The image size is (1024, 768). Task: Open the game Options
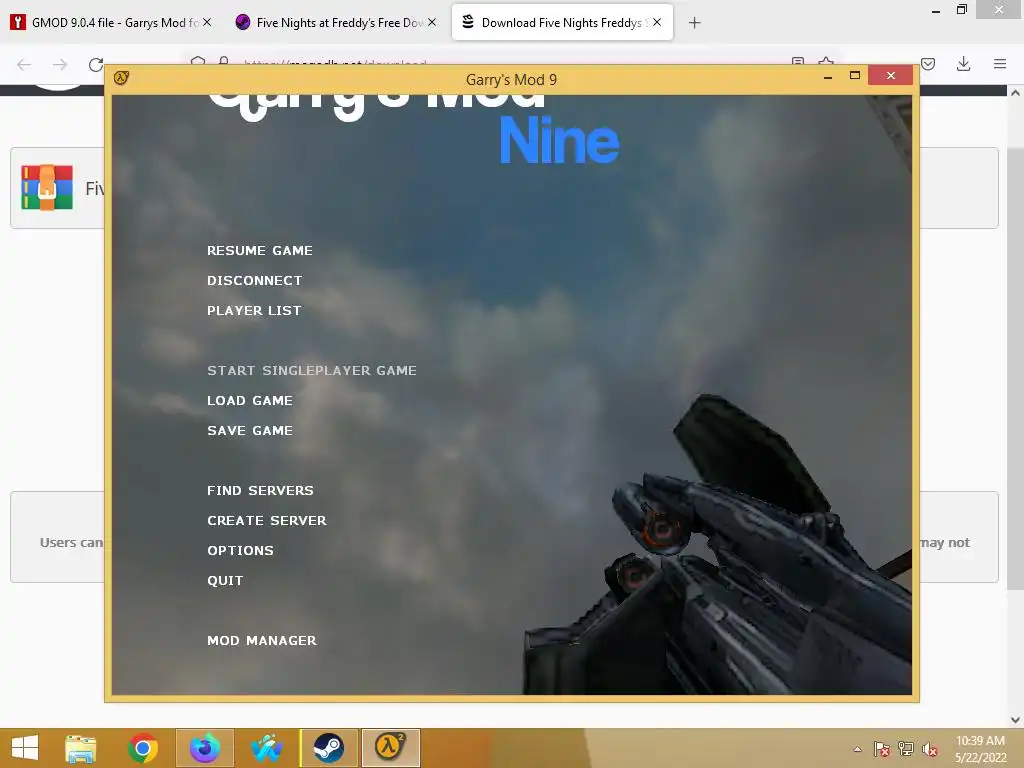240,551
